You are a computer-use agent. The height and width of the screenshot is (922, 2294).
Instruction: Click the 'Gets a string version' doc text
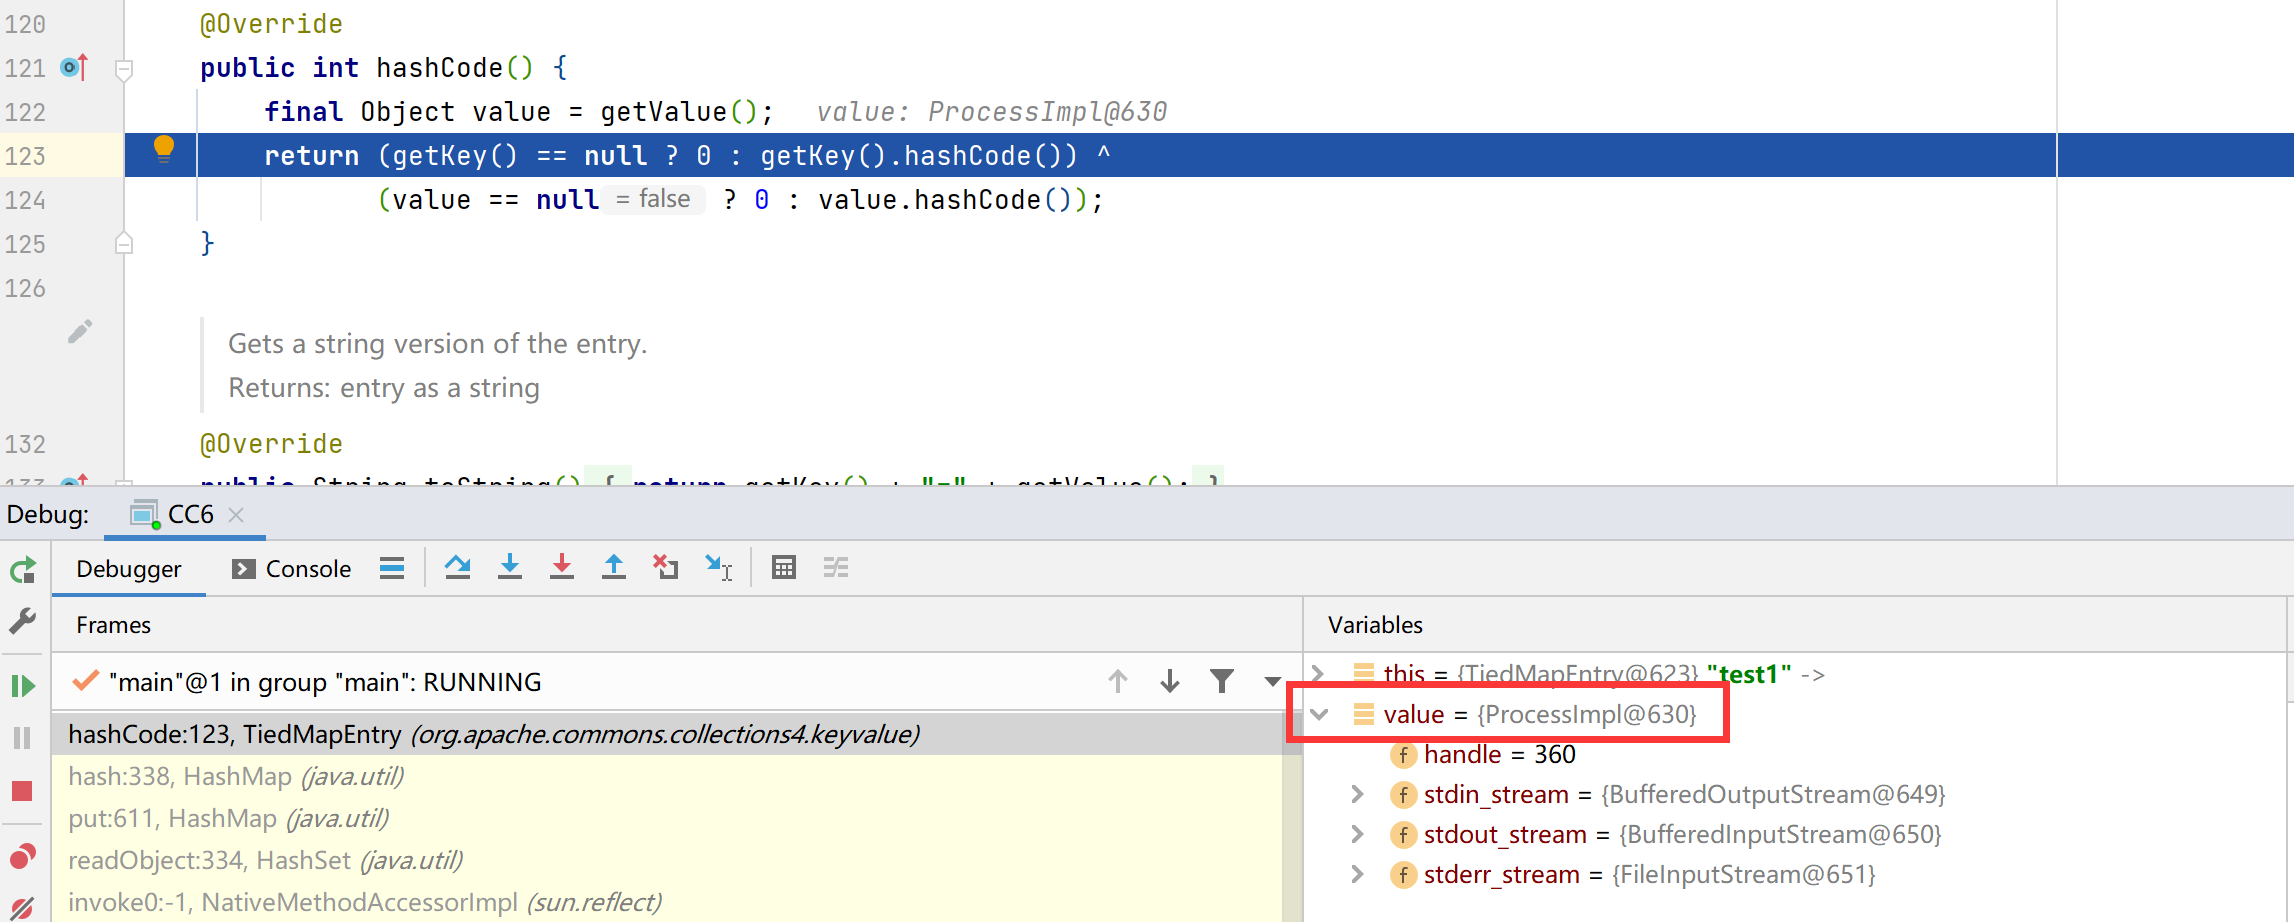(438, 343)
